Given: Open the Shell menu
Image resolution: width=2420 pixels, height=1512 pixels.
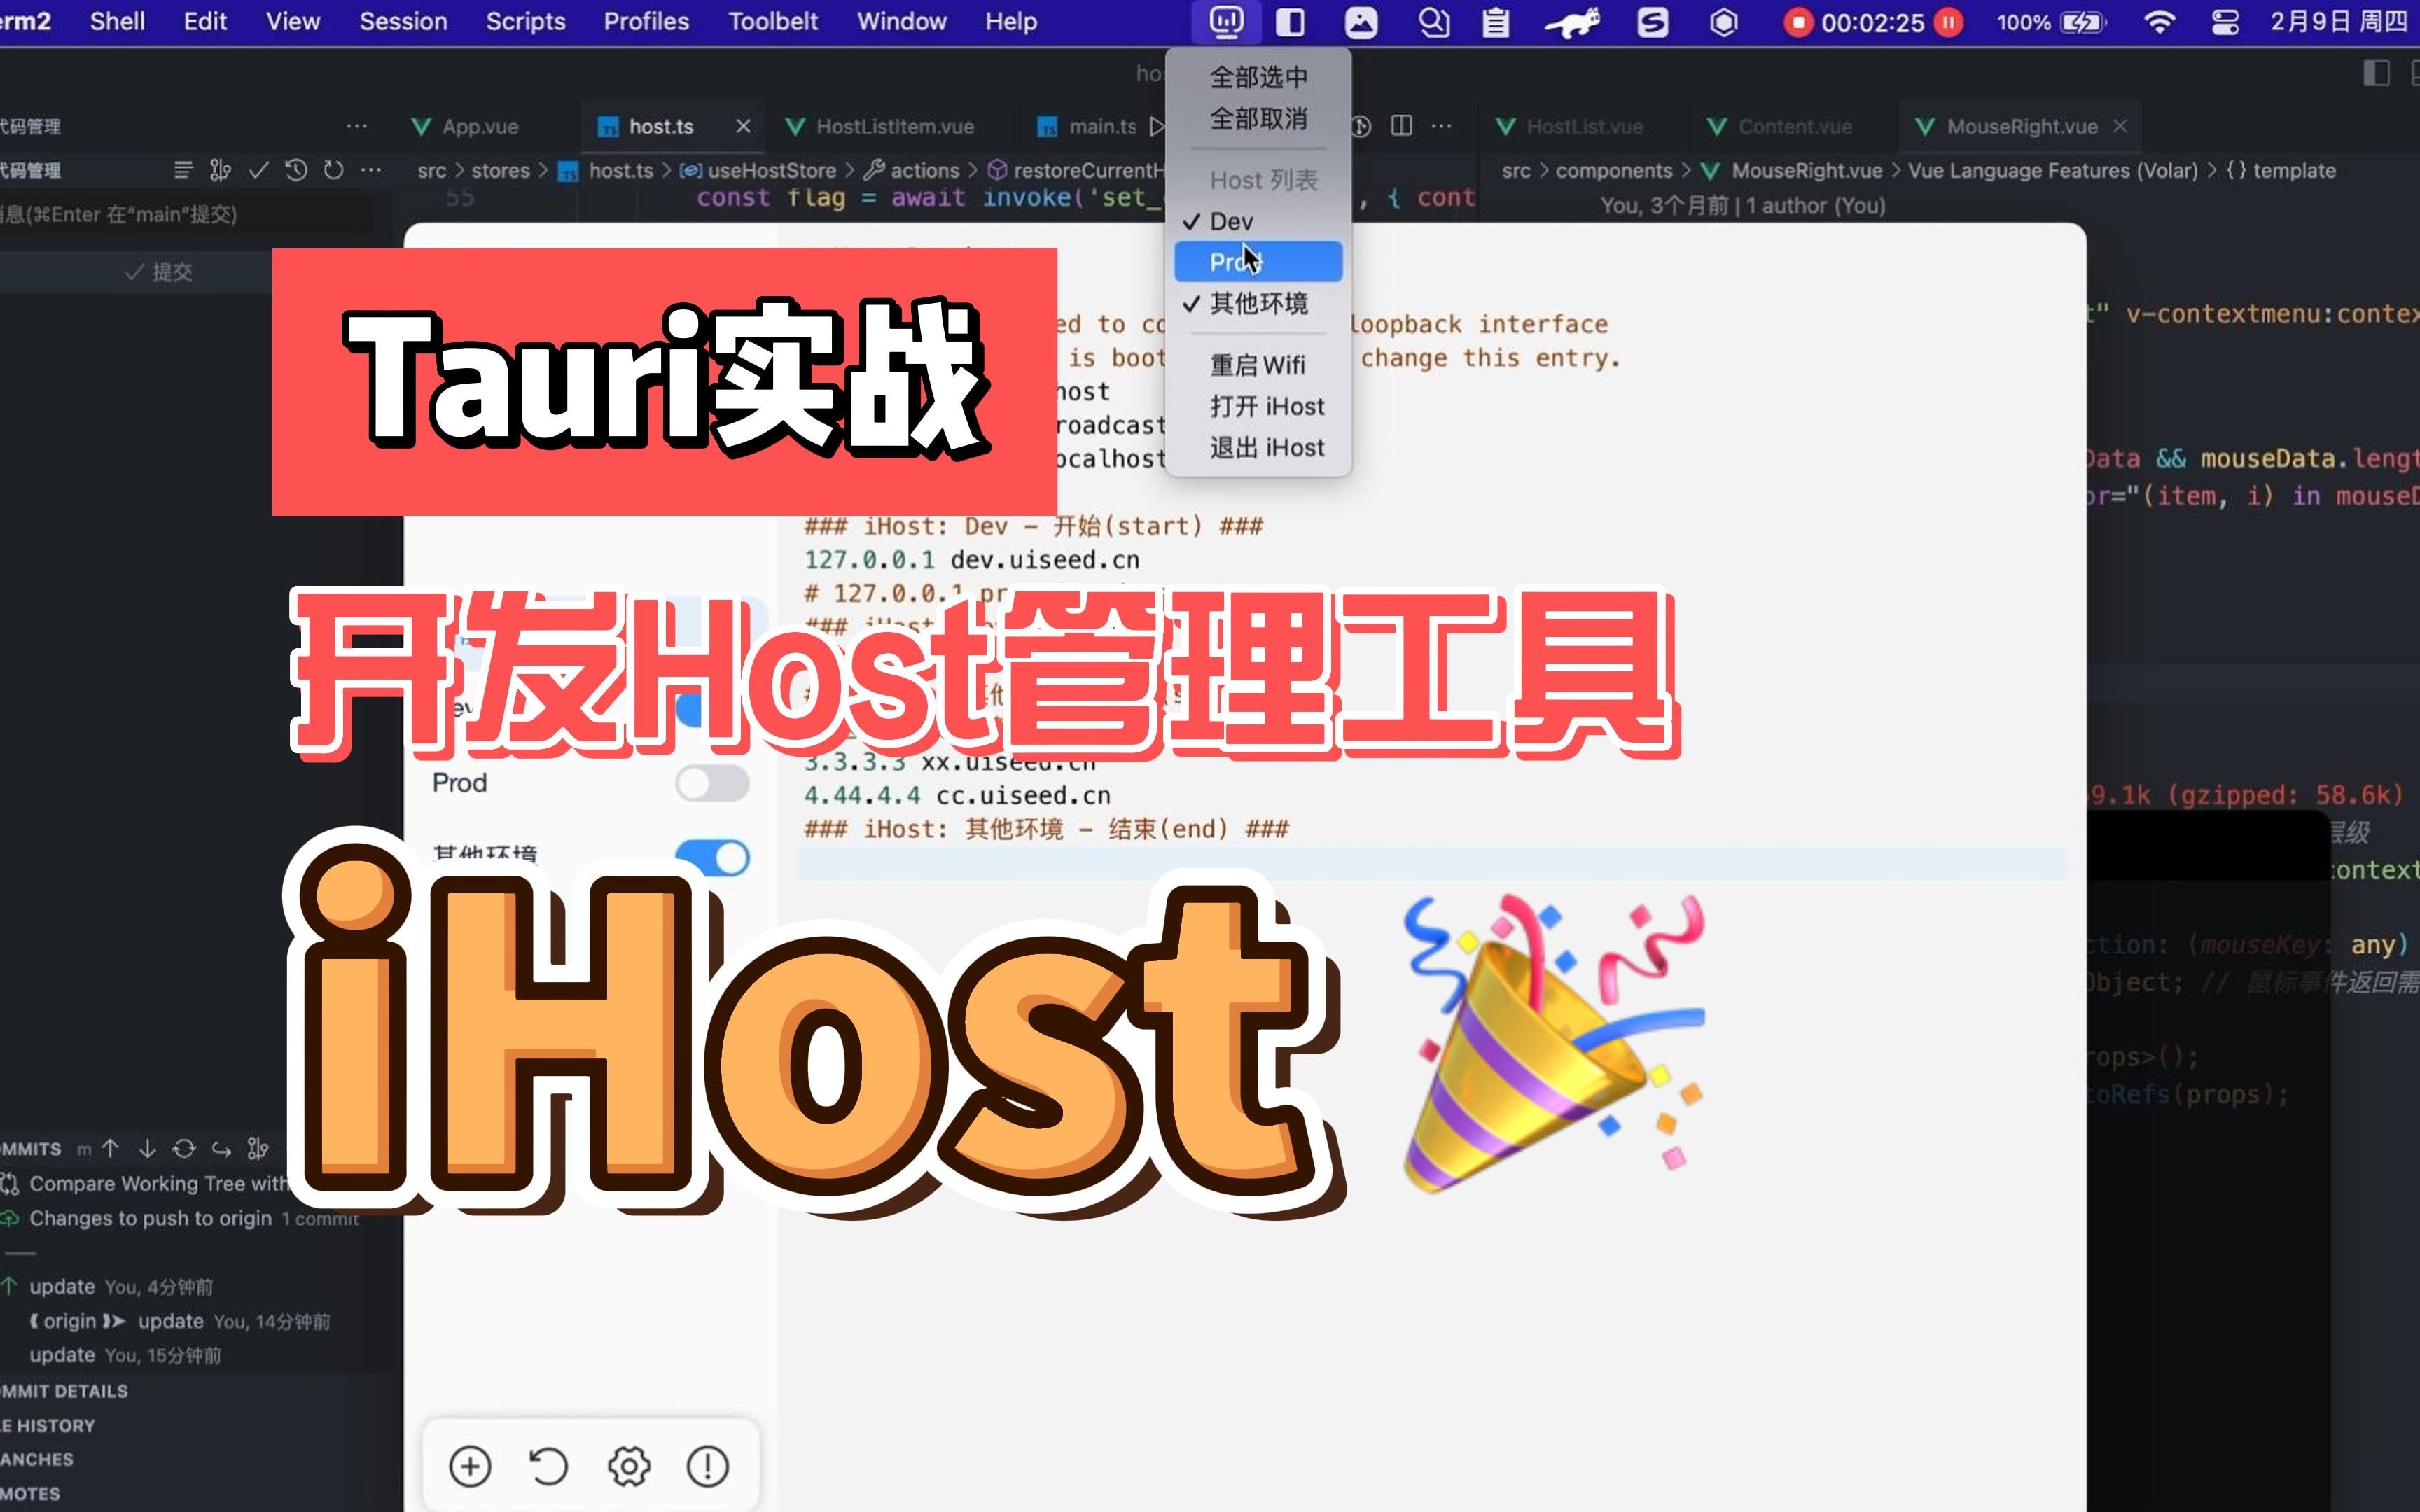Looking at the screenshot, I should [x=117, y=21].
